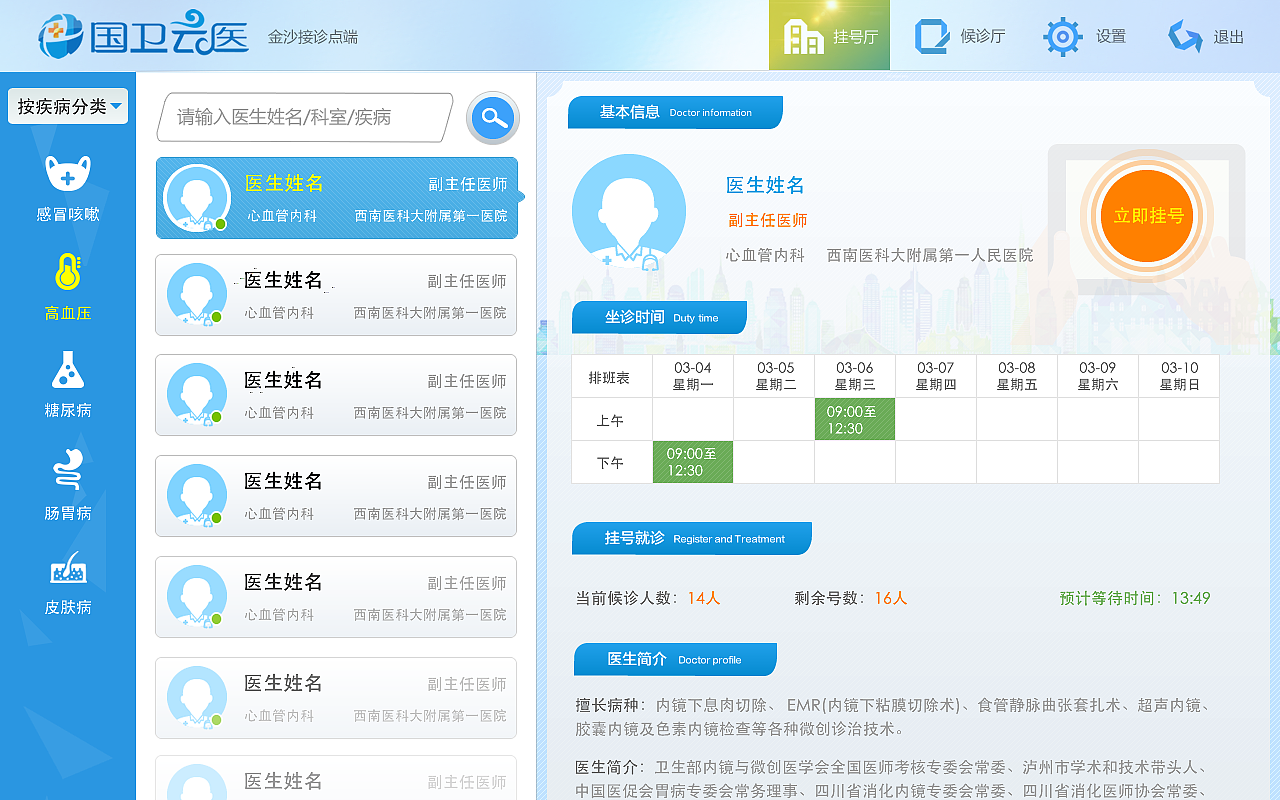Viewport: 1280px width, 800px height.
Task: Select the 皮肤病 skin icon
Action: (68, 568)
